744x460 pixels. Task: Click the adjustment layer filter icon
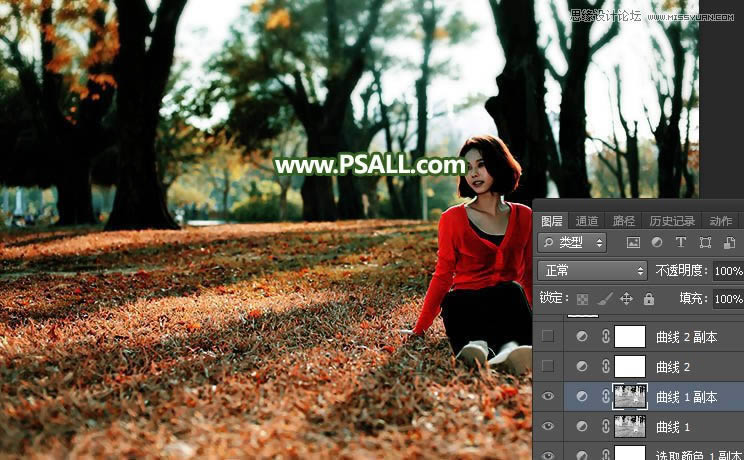(x=657, y=243)
